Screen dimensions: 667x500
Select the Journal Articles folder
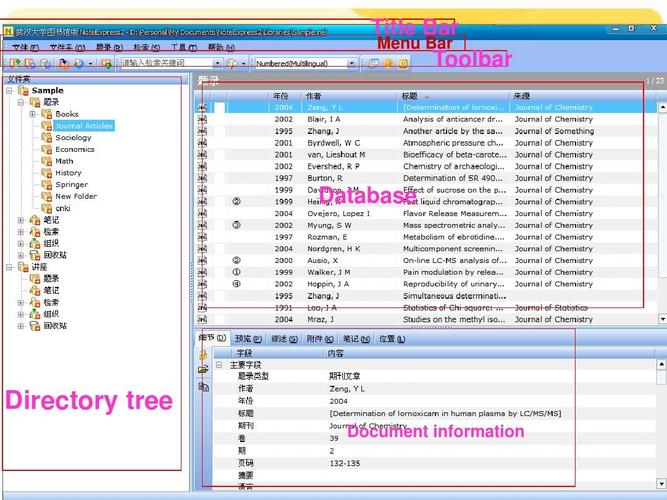[x=84, y=126]
